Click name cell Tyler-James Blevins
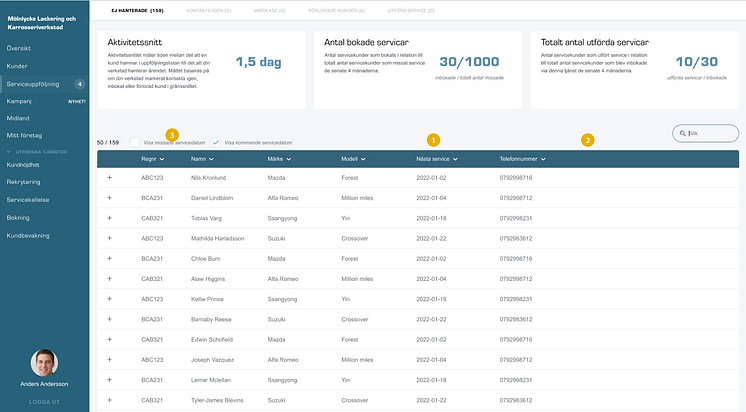Screen dimensions: 746x412 (x=217, y=400)
